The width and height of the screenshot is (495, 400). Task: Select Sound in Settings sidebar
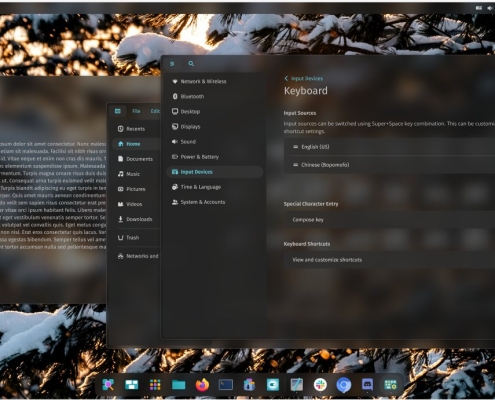coord(214,142)
